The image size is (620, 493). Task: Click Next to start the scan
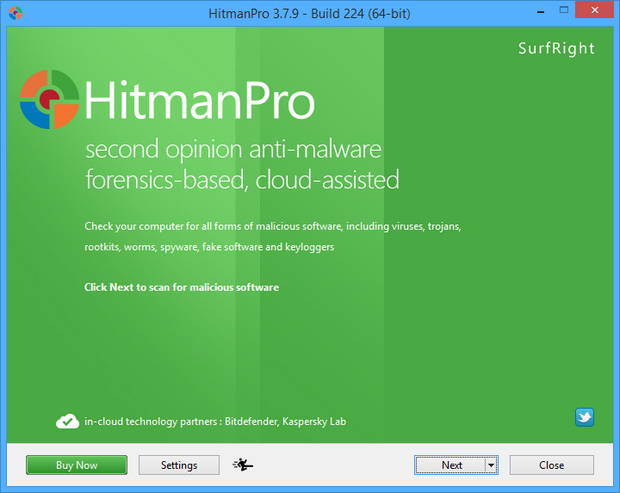[451, 465]
